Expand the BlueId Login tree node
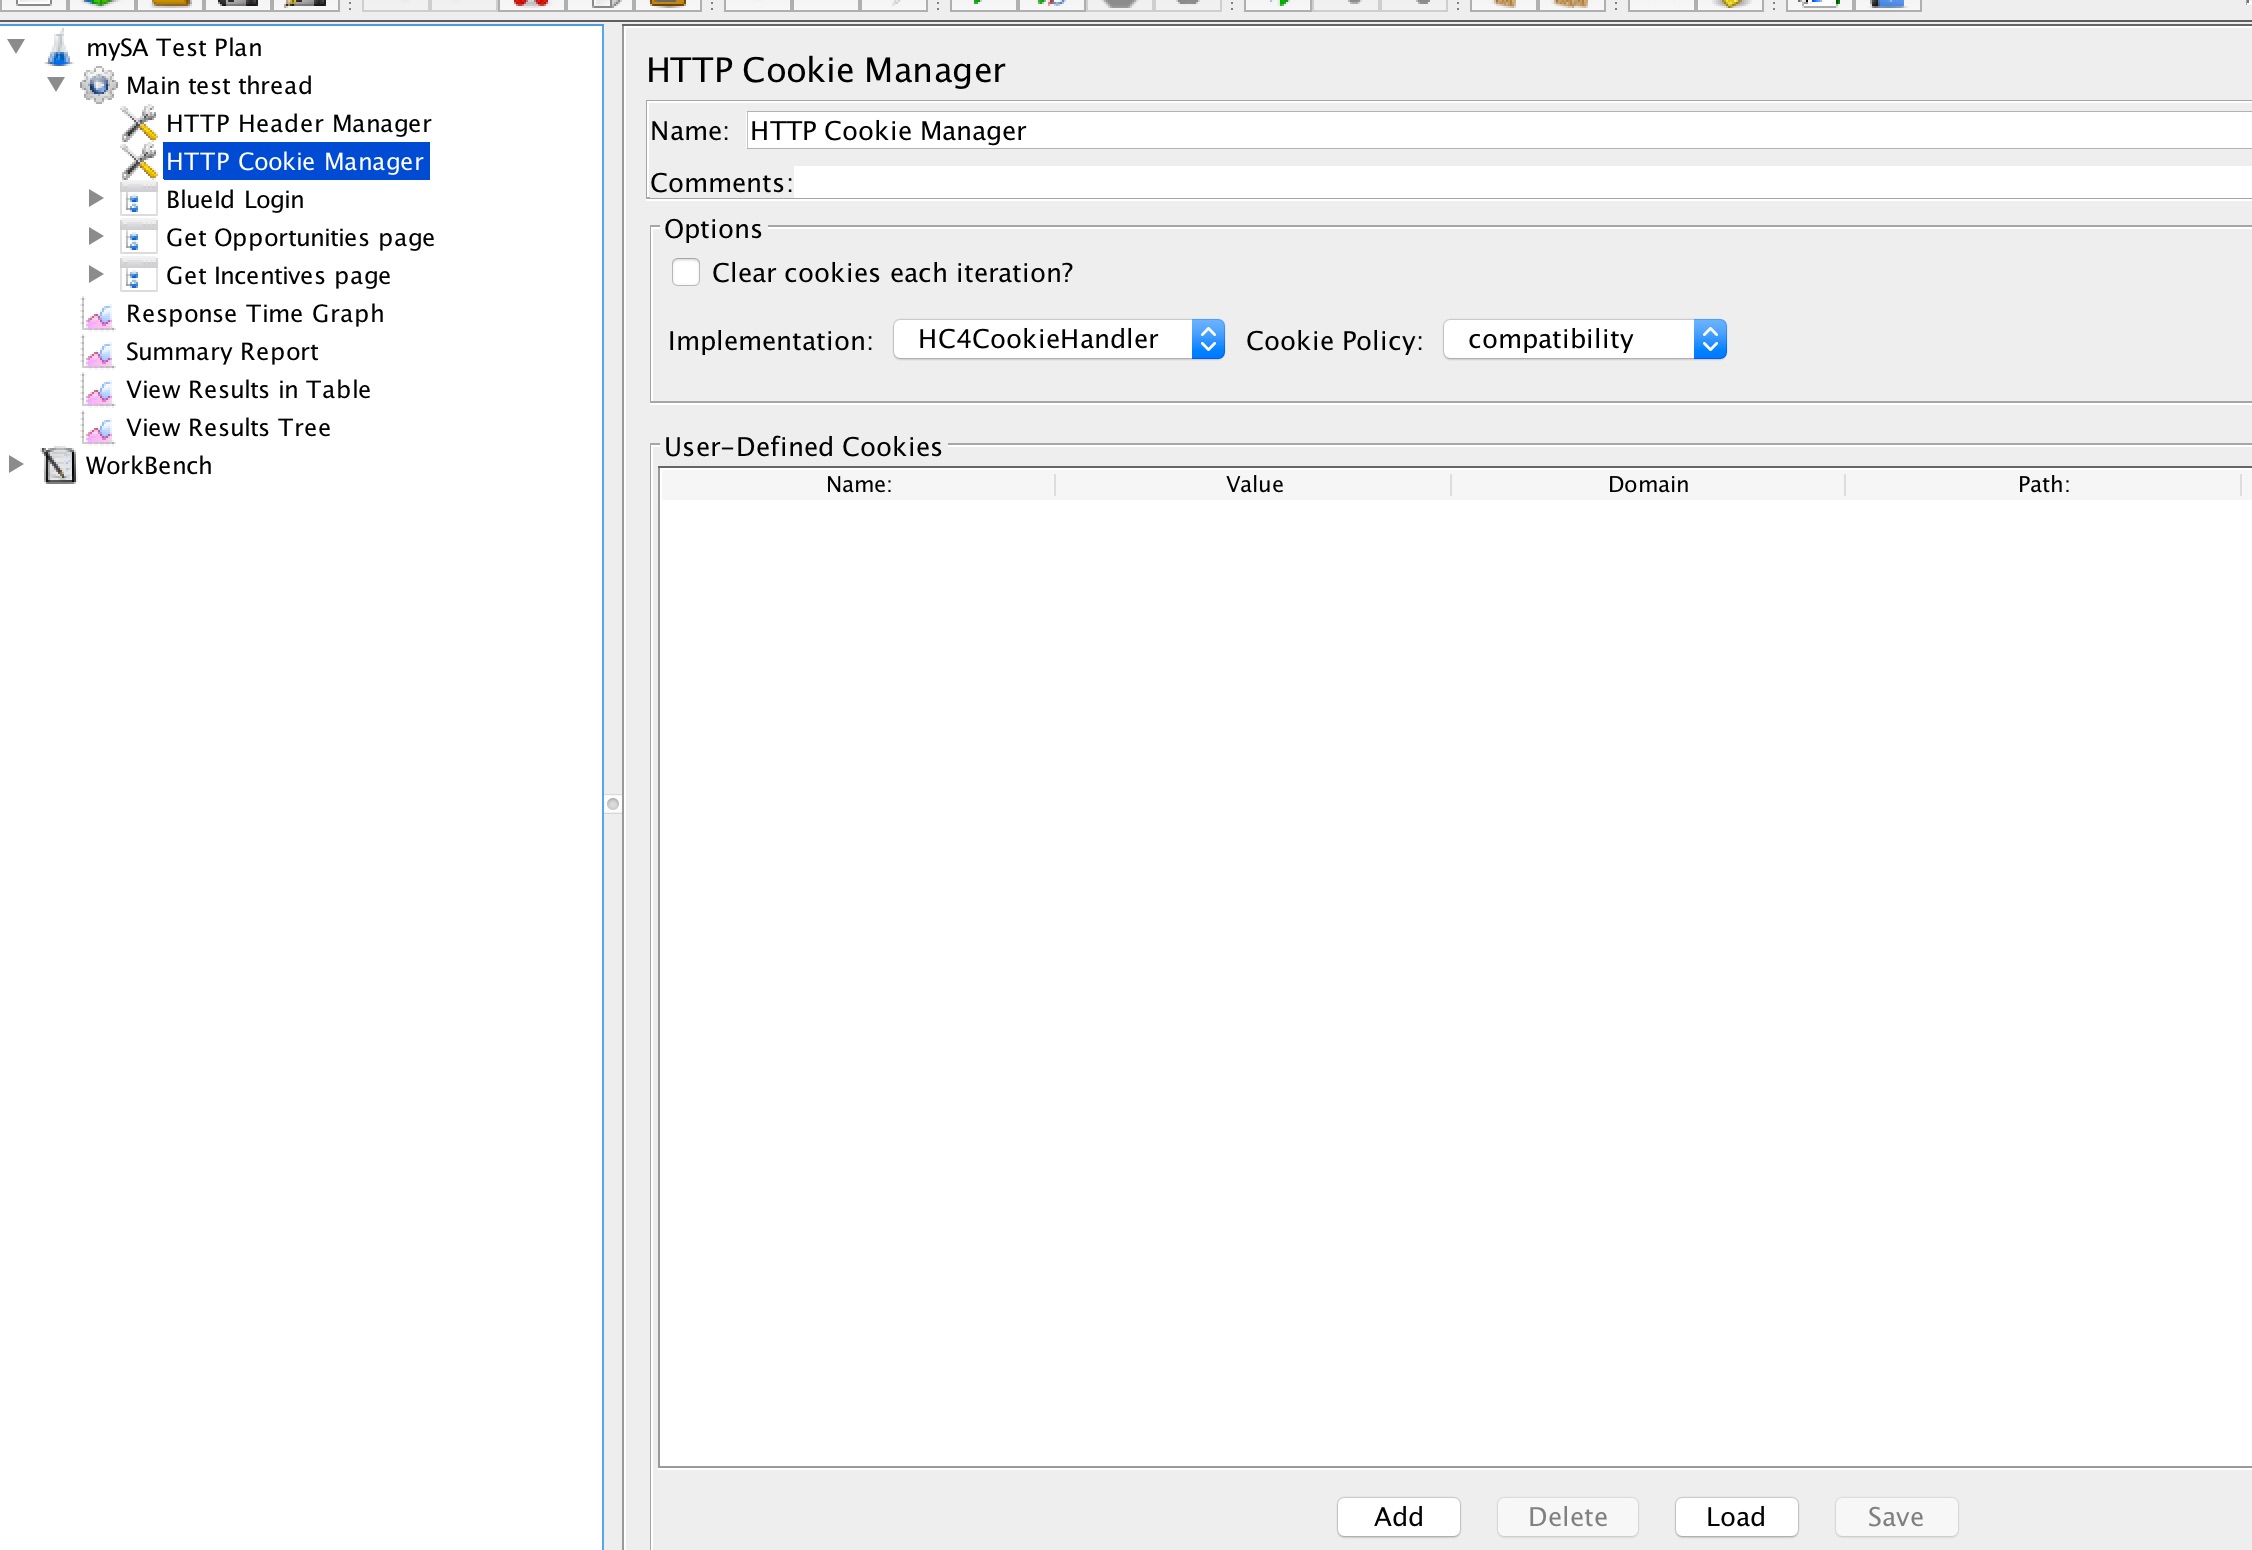The width and height of the screenshot is (2252, 1550). pyautogui.click(x=96, y=199)
